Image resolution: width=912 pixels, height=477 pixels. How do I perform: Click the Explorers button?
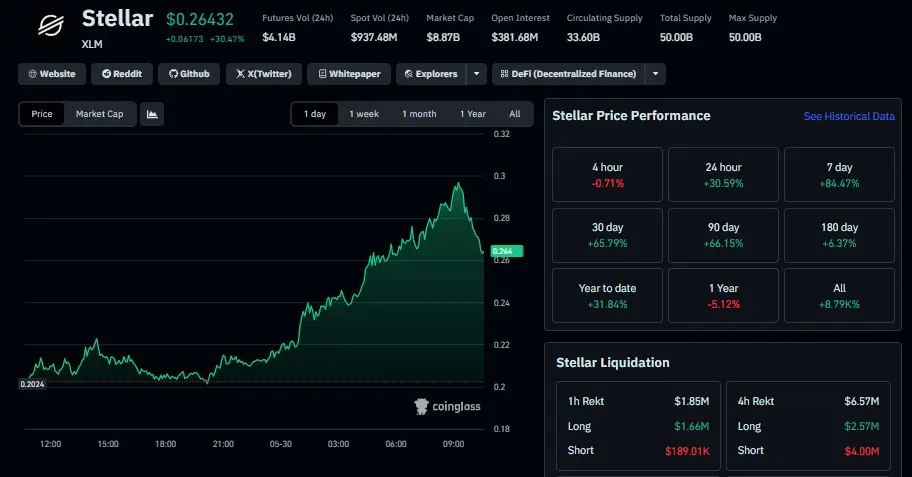(x=431, y=74)
